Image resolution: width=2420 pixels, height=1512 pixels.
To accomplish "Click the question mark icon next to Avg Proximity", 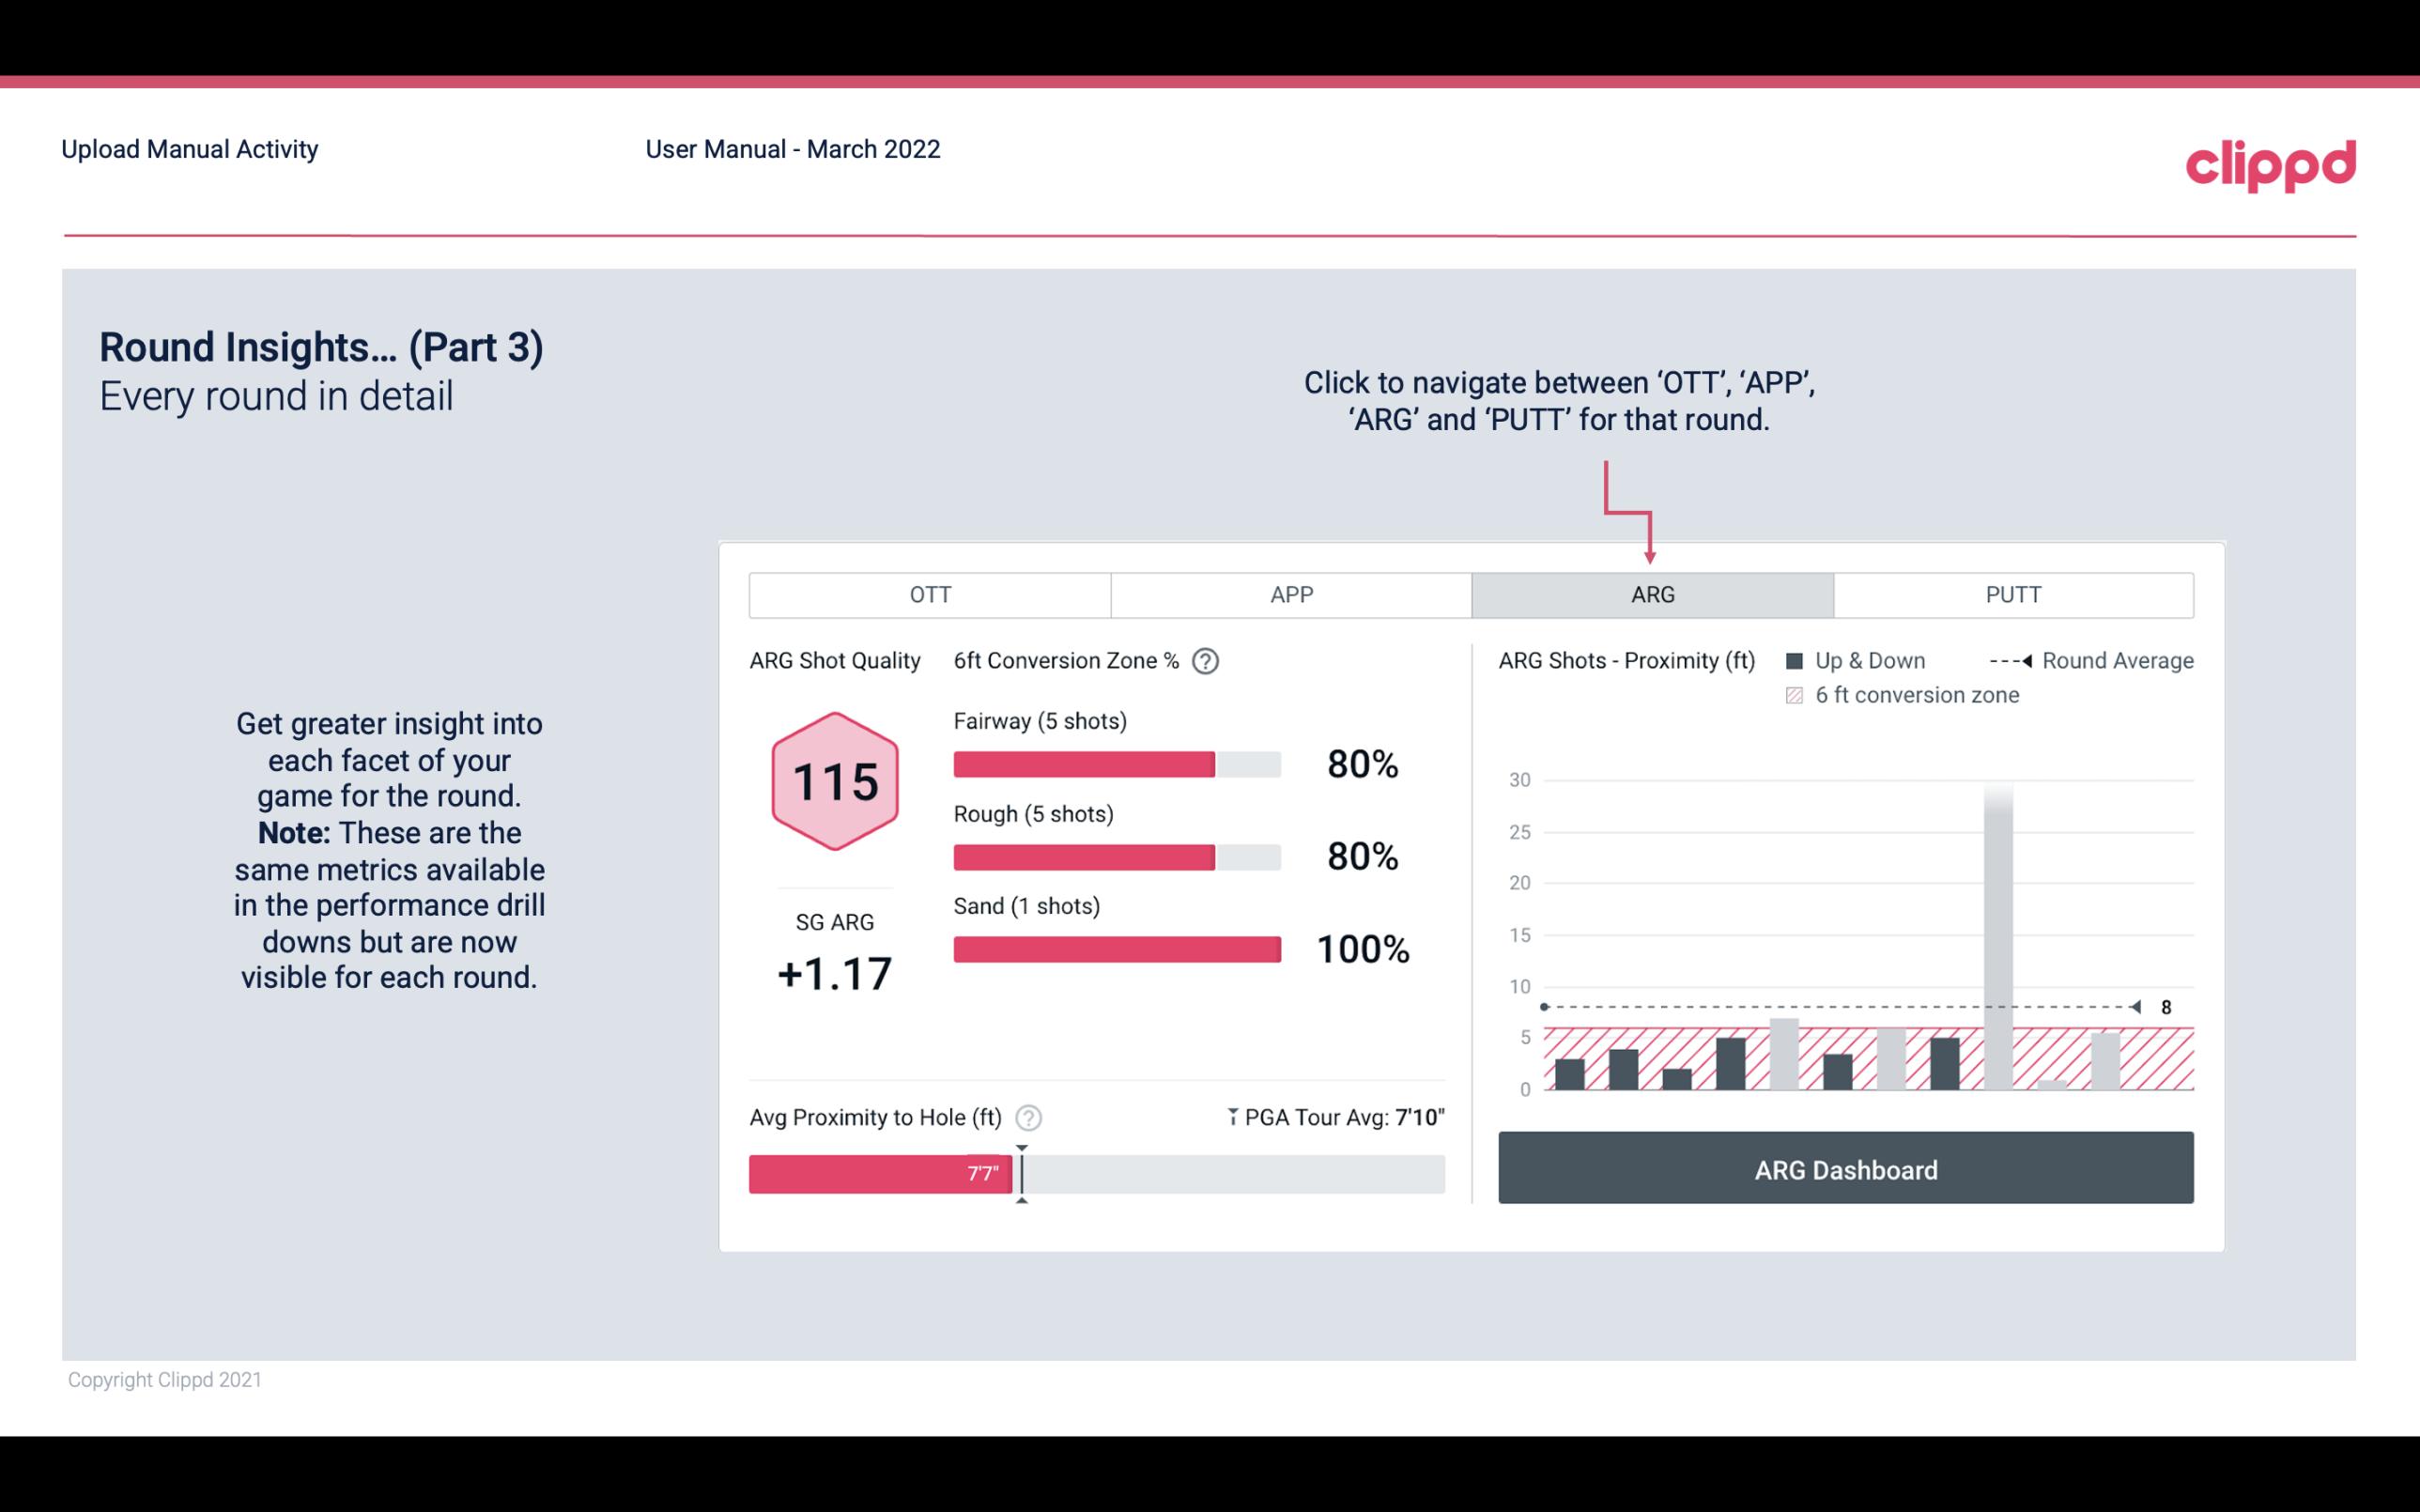I will pos(1029,1117).
